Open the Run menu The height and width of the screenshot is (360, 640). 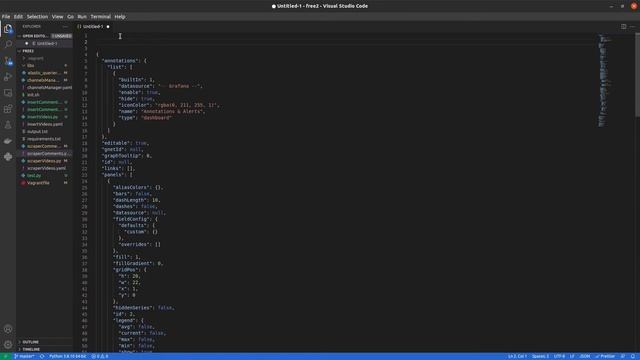82,17
